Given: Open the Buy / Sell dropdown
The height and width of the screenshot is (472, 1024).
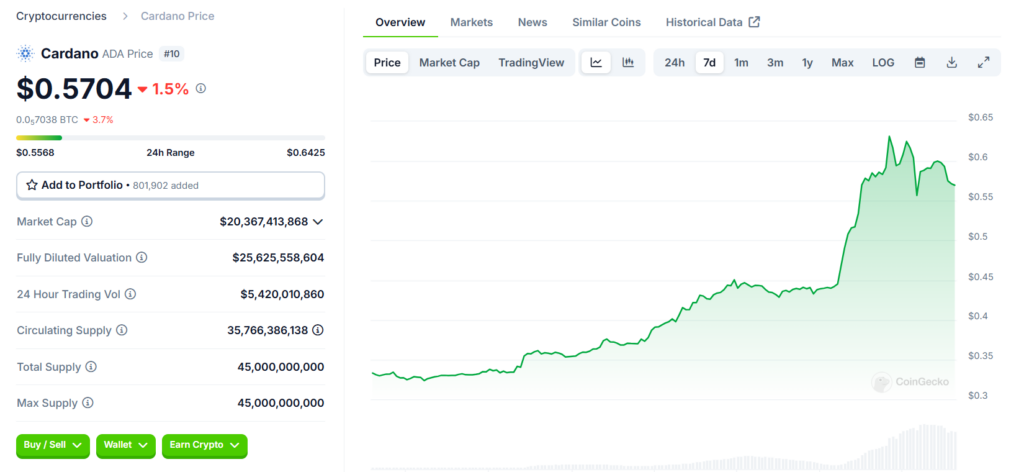Looking at the screenshot, I should pyautogui.click(x=53, y=445).
